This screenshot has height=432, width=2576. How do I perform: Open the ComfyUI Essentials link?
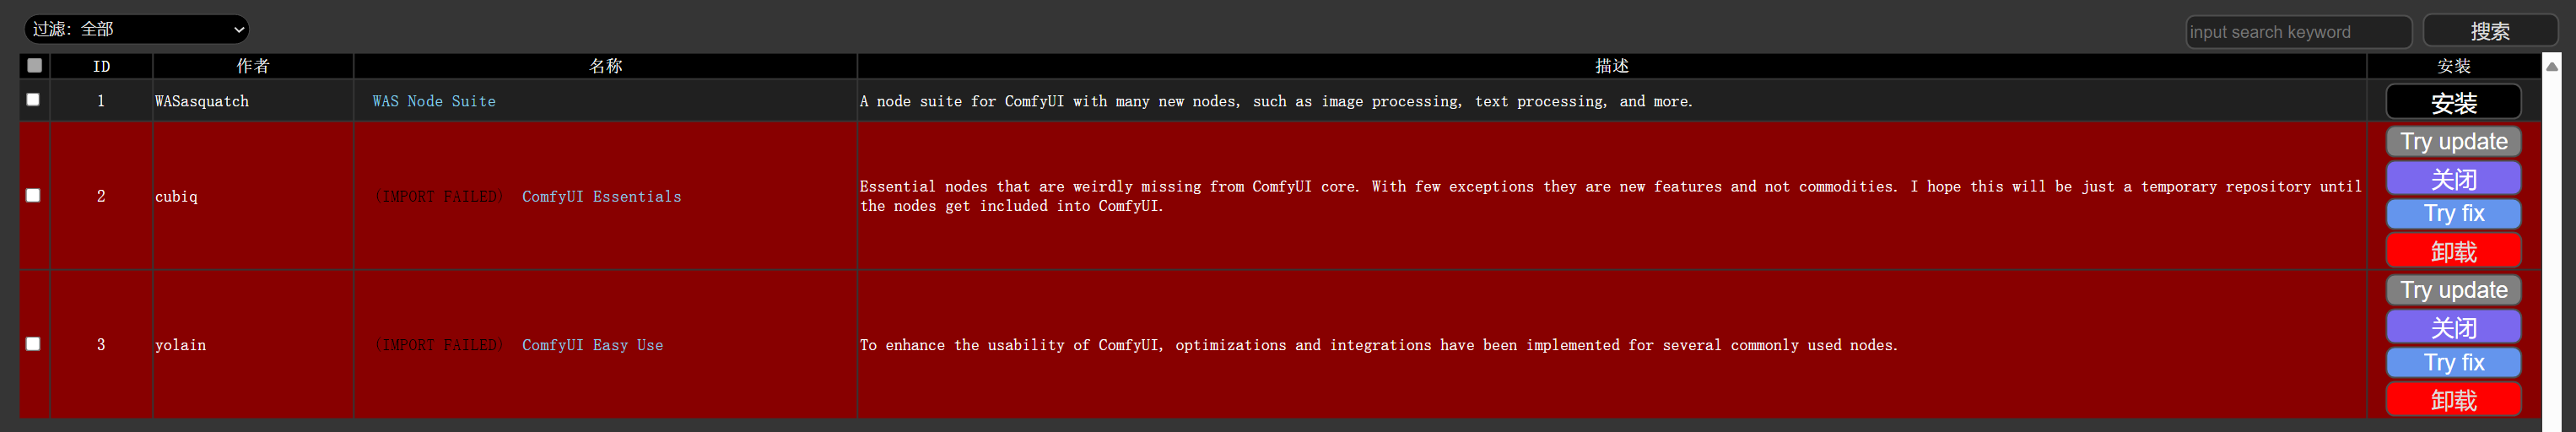coord(601,196)
